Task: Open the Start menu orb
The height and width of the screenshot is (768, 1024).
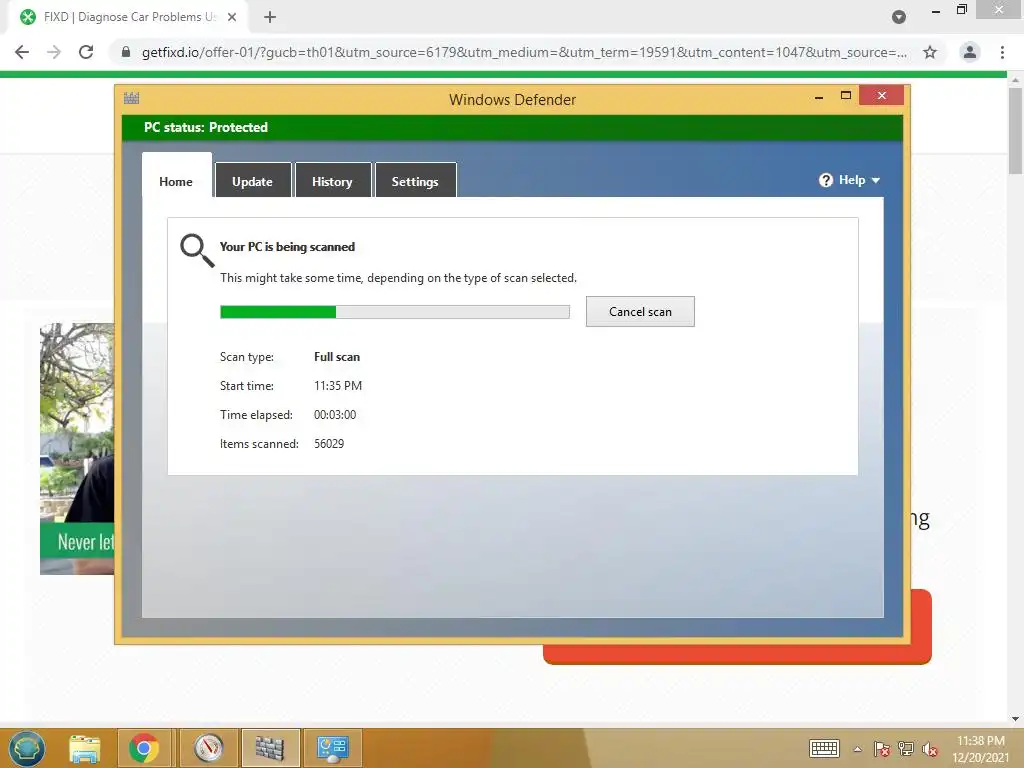Action: coord(27,748)
